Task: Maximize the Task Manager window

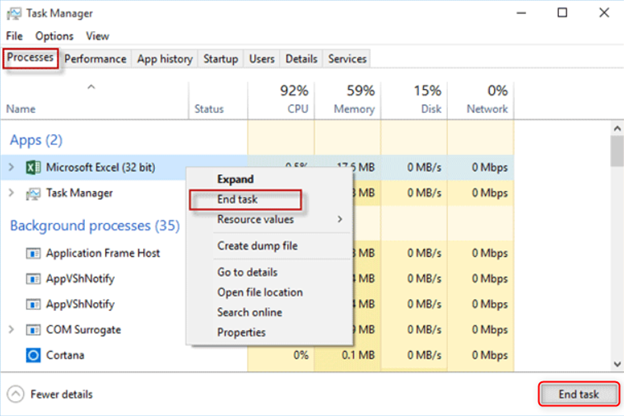Action: (562, 13)
